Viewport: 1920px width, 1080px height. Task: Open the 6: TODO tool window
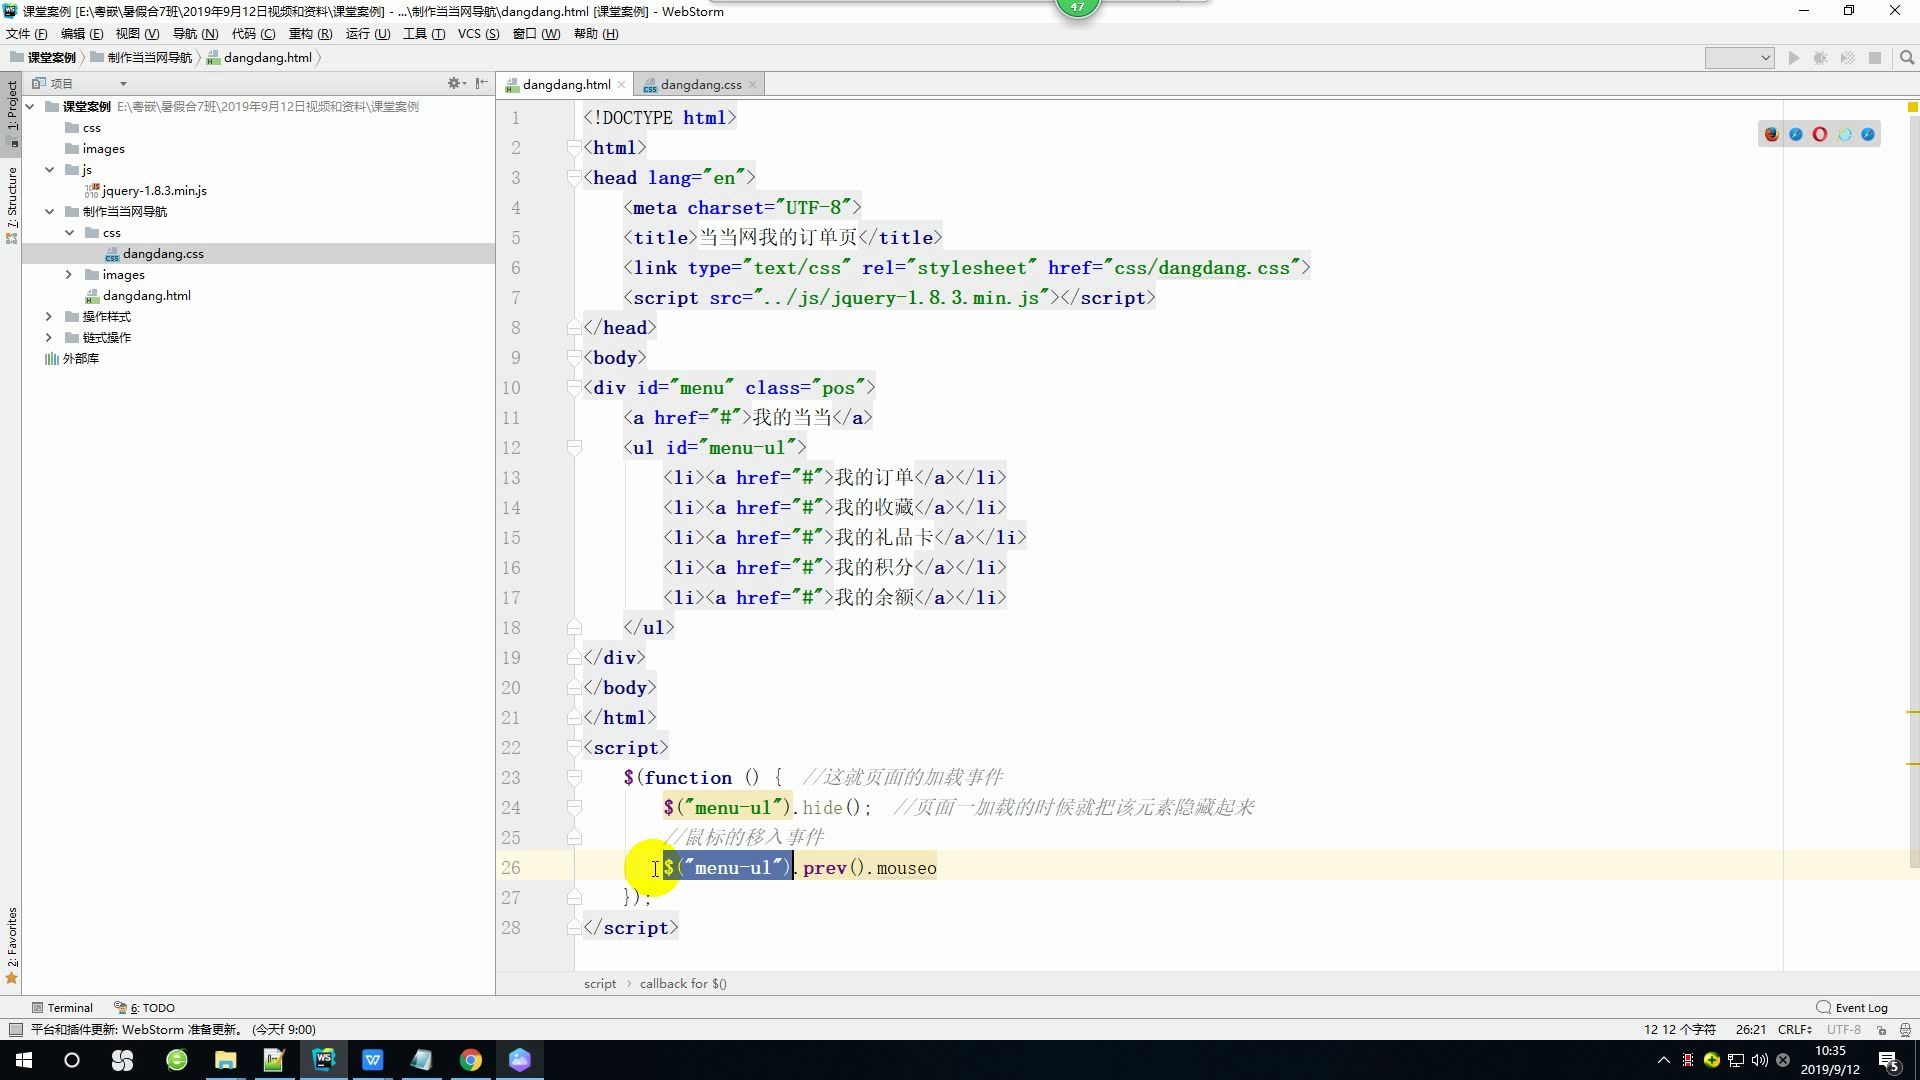click(145, 1007)
